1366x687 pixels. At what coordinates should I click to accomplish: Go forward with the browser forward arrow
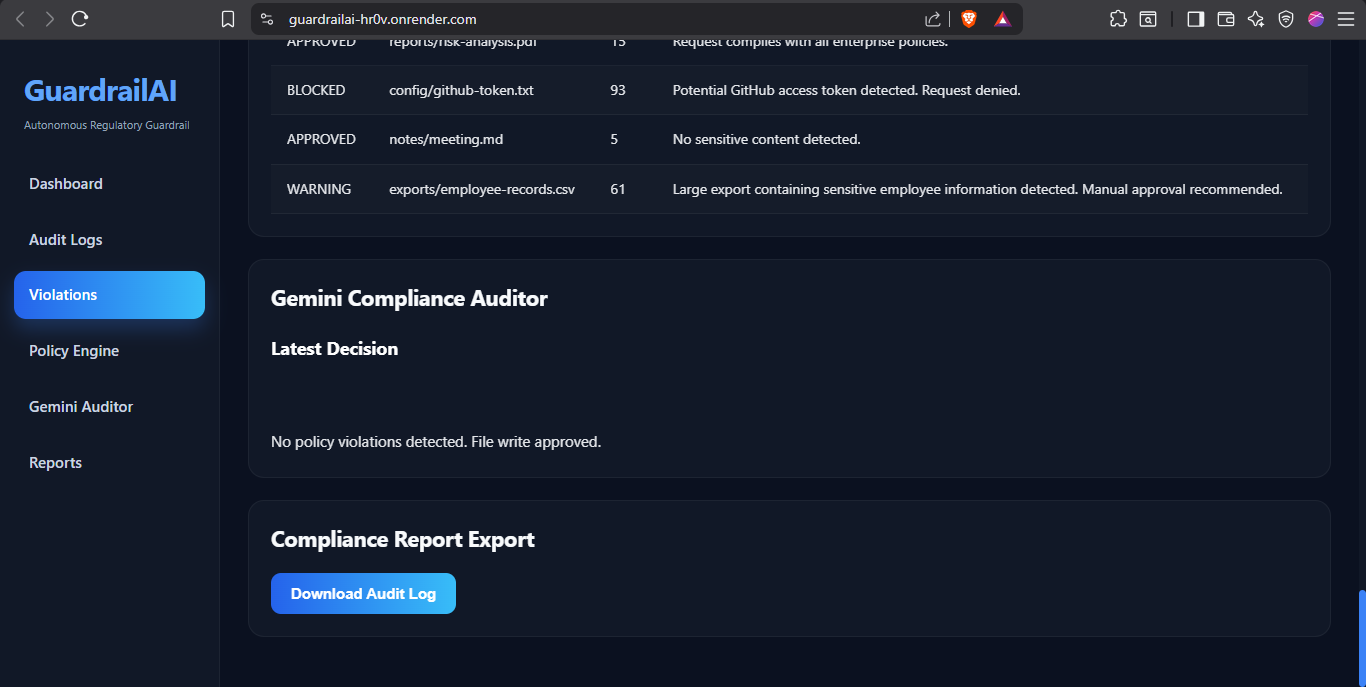tap(50, 19)
